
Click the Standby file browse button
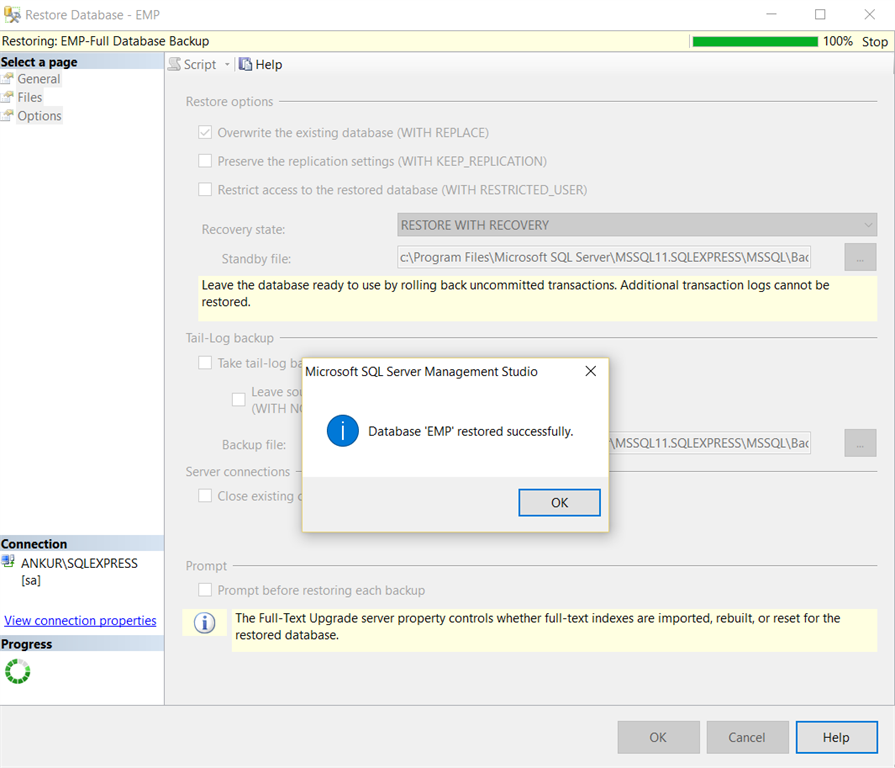tap(860, 257)
